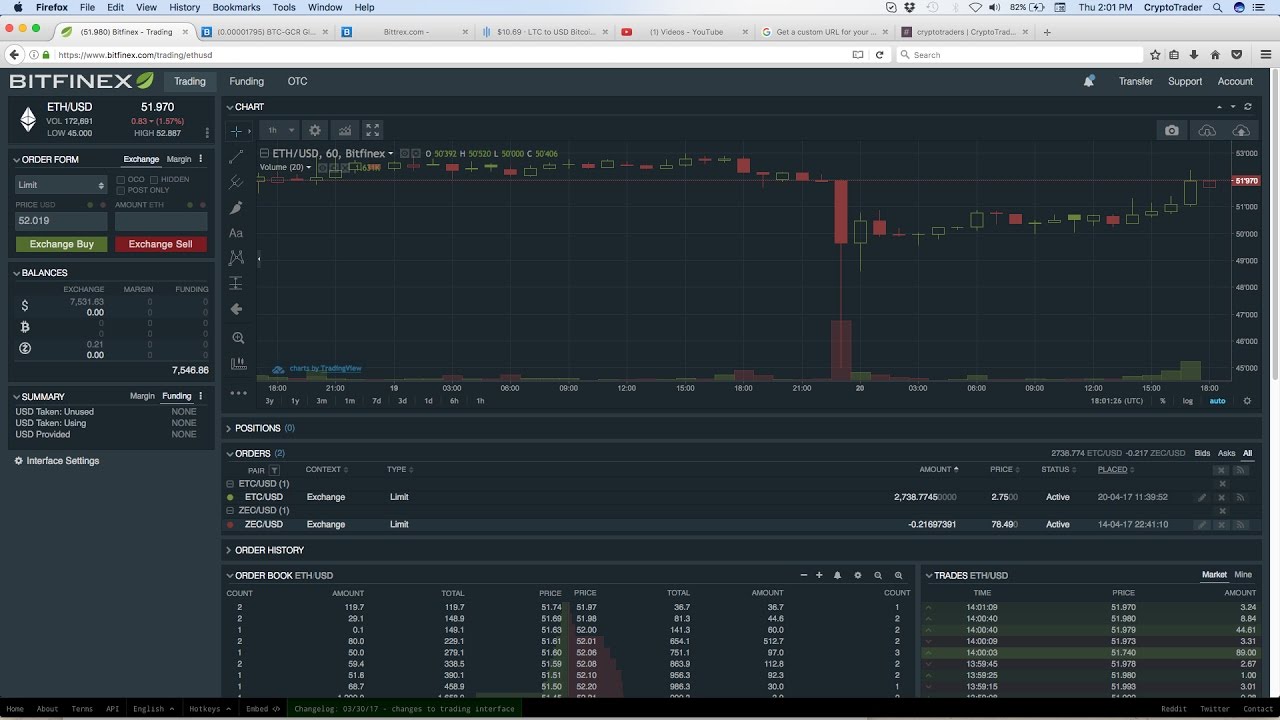The width and height of the screenshot is (1280, 720).
Task: Open the pair filter icon in Orders
Action: tap(275, 470)
